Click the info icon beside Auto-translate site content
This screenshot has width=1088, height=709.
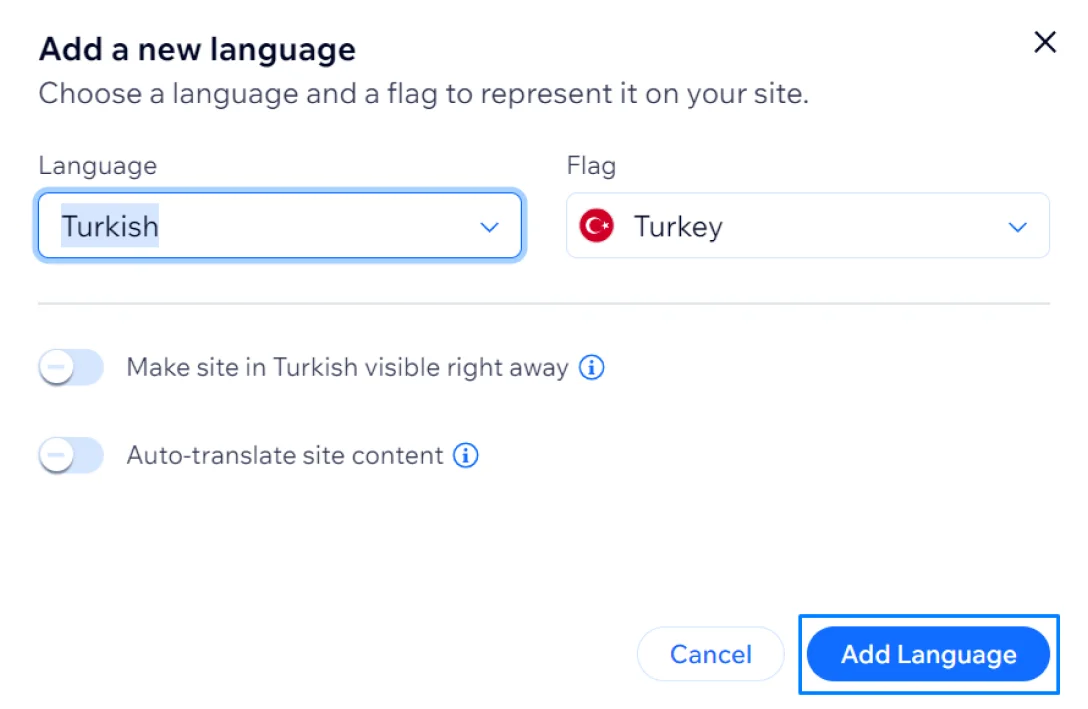click(465, 455)
